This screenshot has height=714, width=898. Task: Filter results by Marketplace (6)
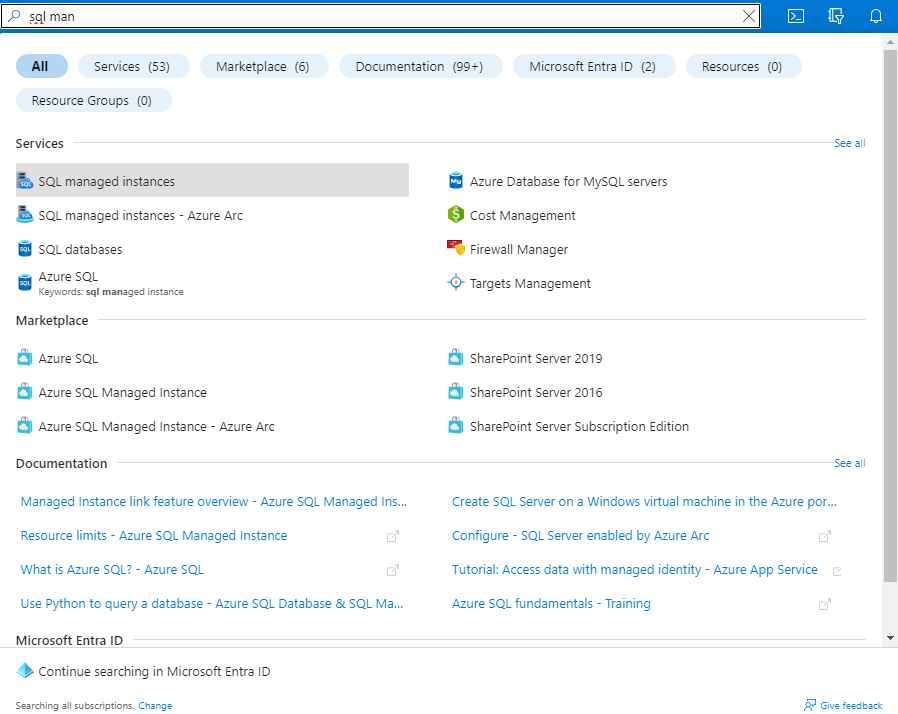point(264,66)
